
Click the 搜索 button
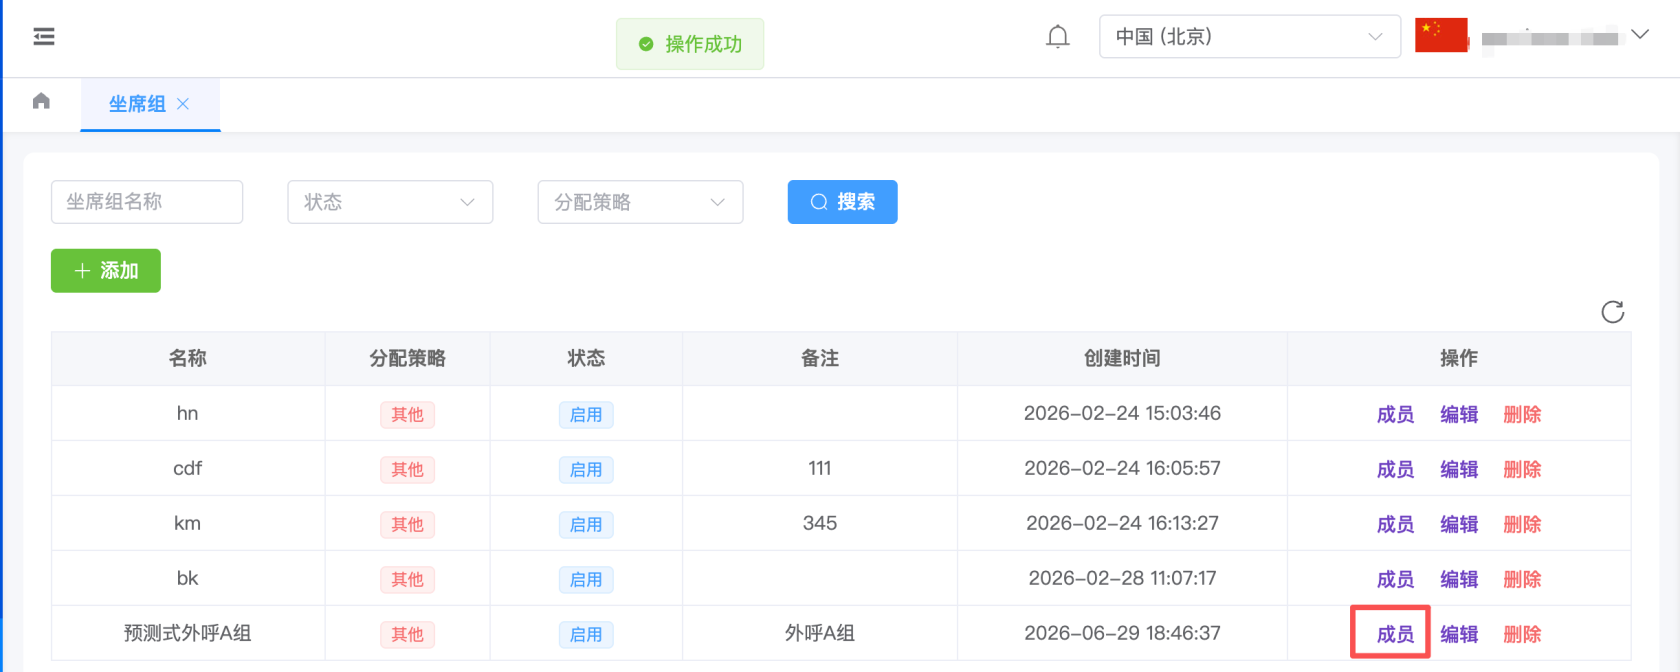(842, 202)
